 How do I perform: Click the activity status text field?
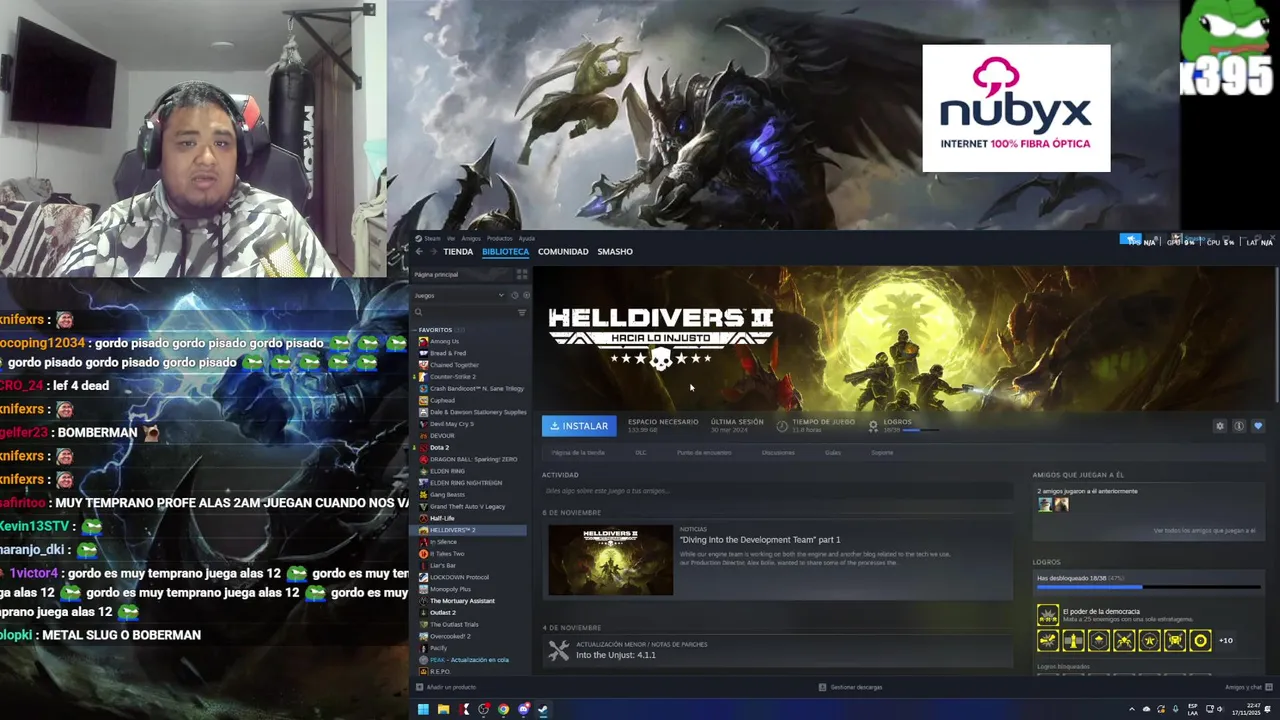777,491
